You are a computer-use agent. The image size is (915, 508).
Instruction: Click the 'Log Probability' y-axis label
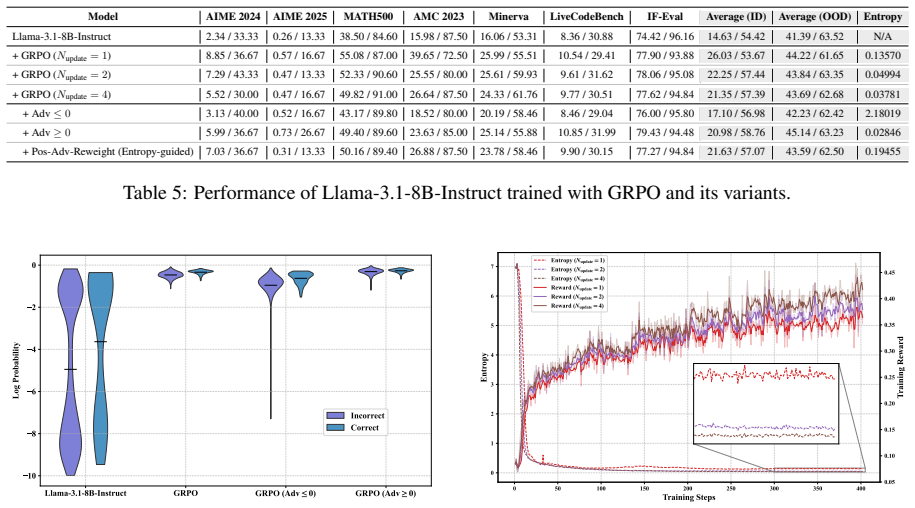pos(16,370)
